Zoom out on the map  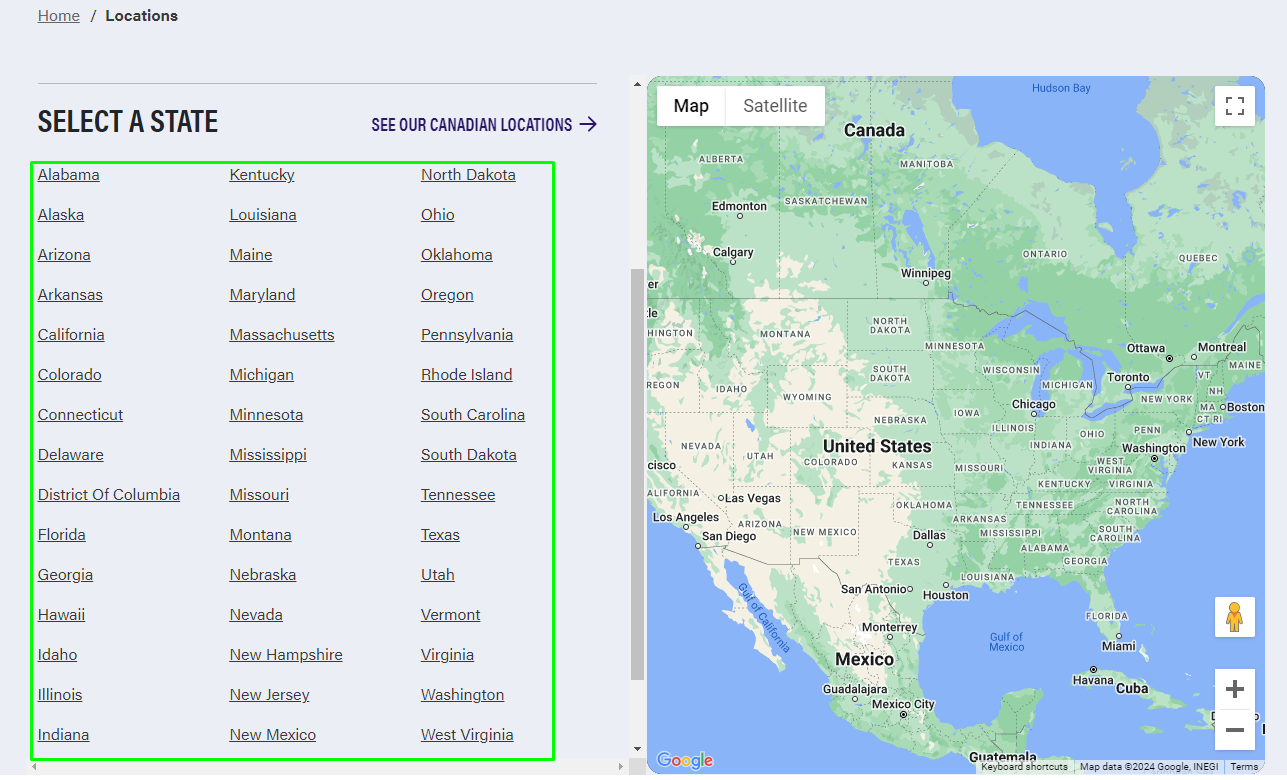coord(1235,730)
